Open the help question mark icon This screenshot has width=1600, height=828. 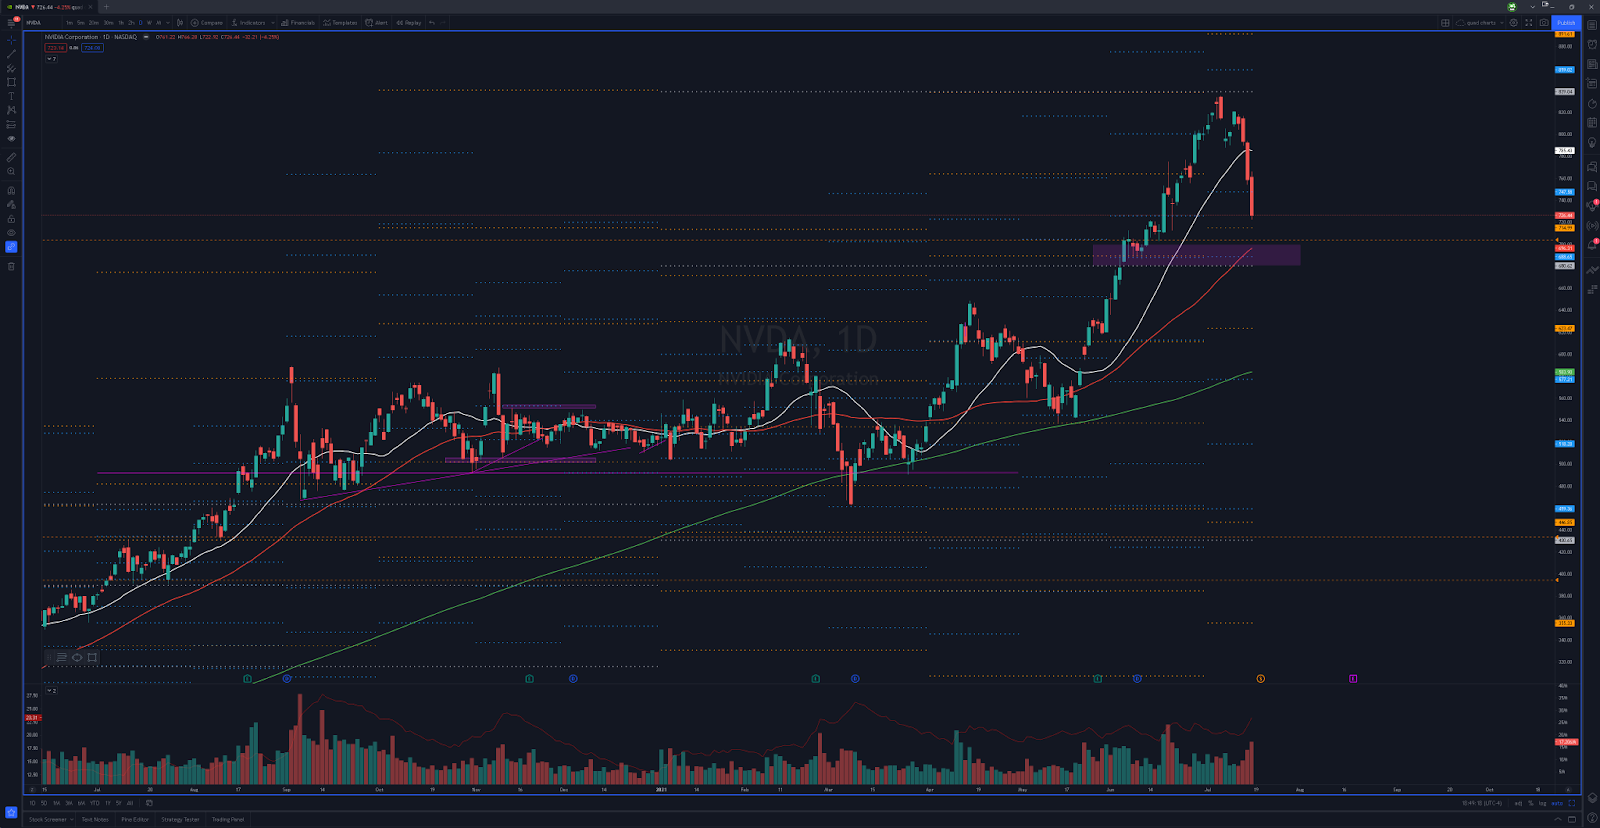click(1592, 817)
